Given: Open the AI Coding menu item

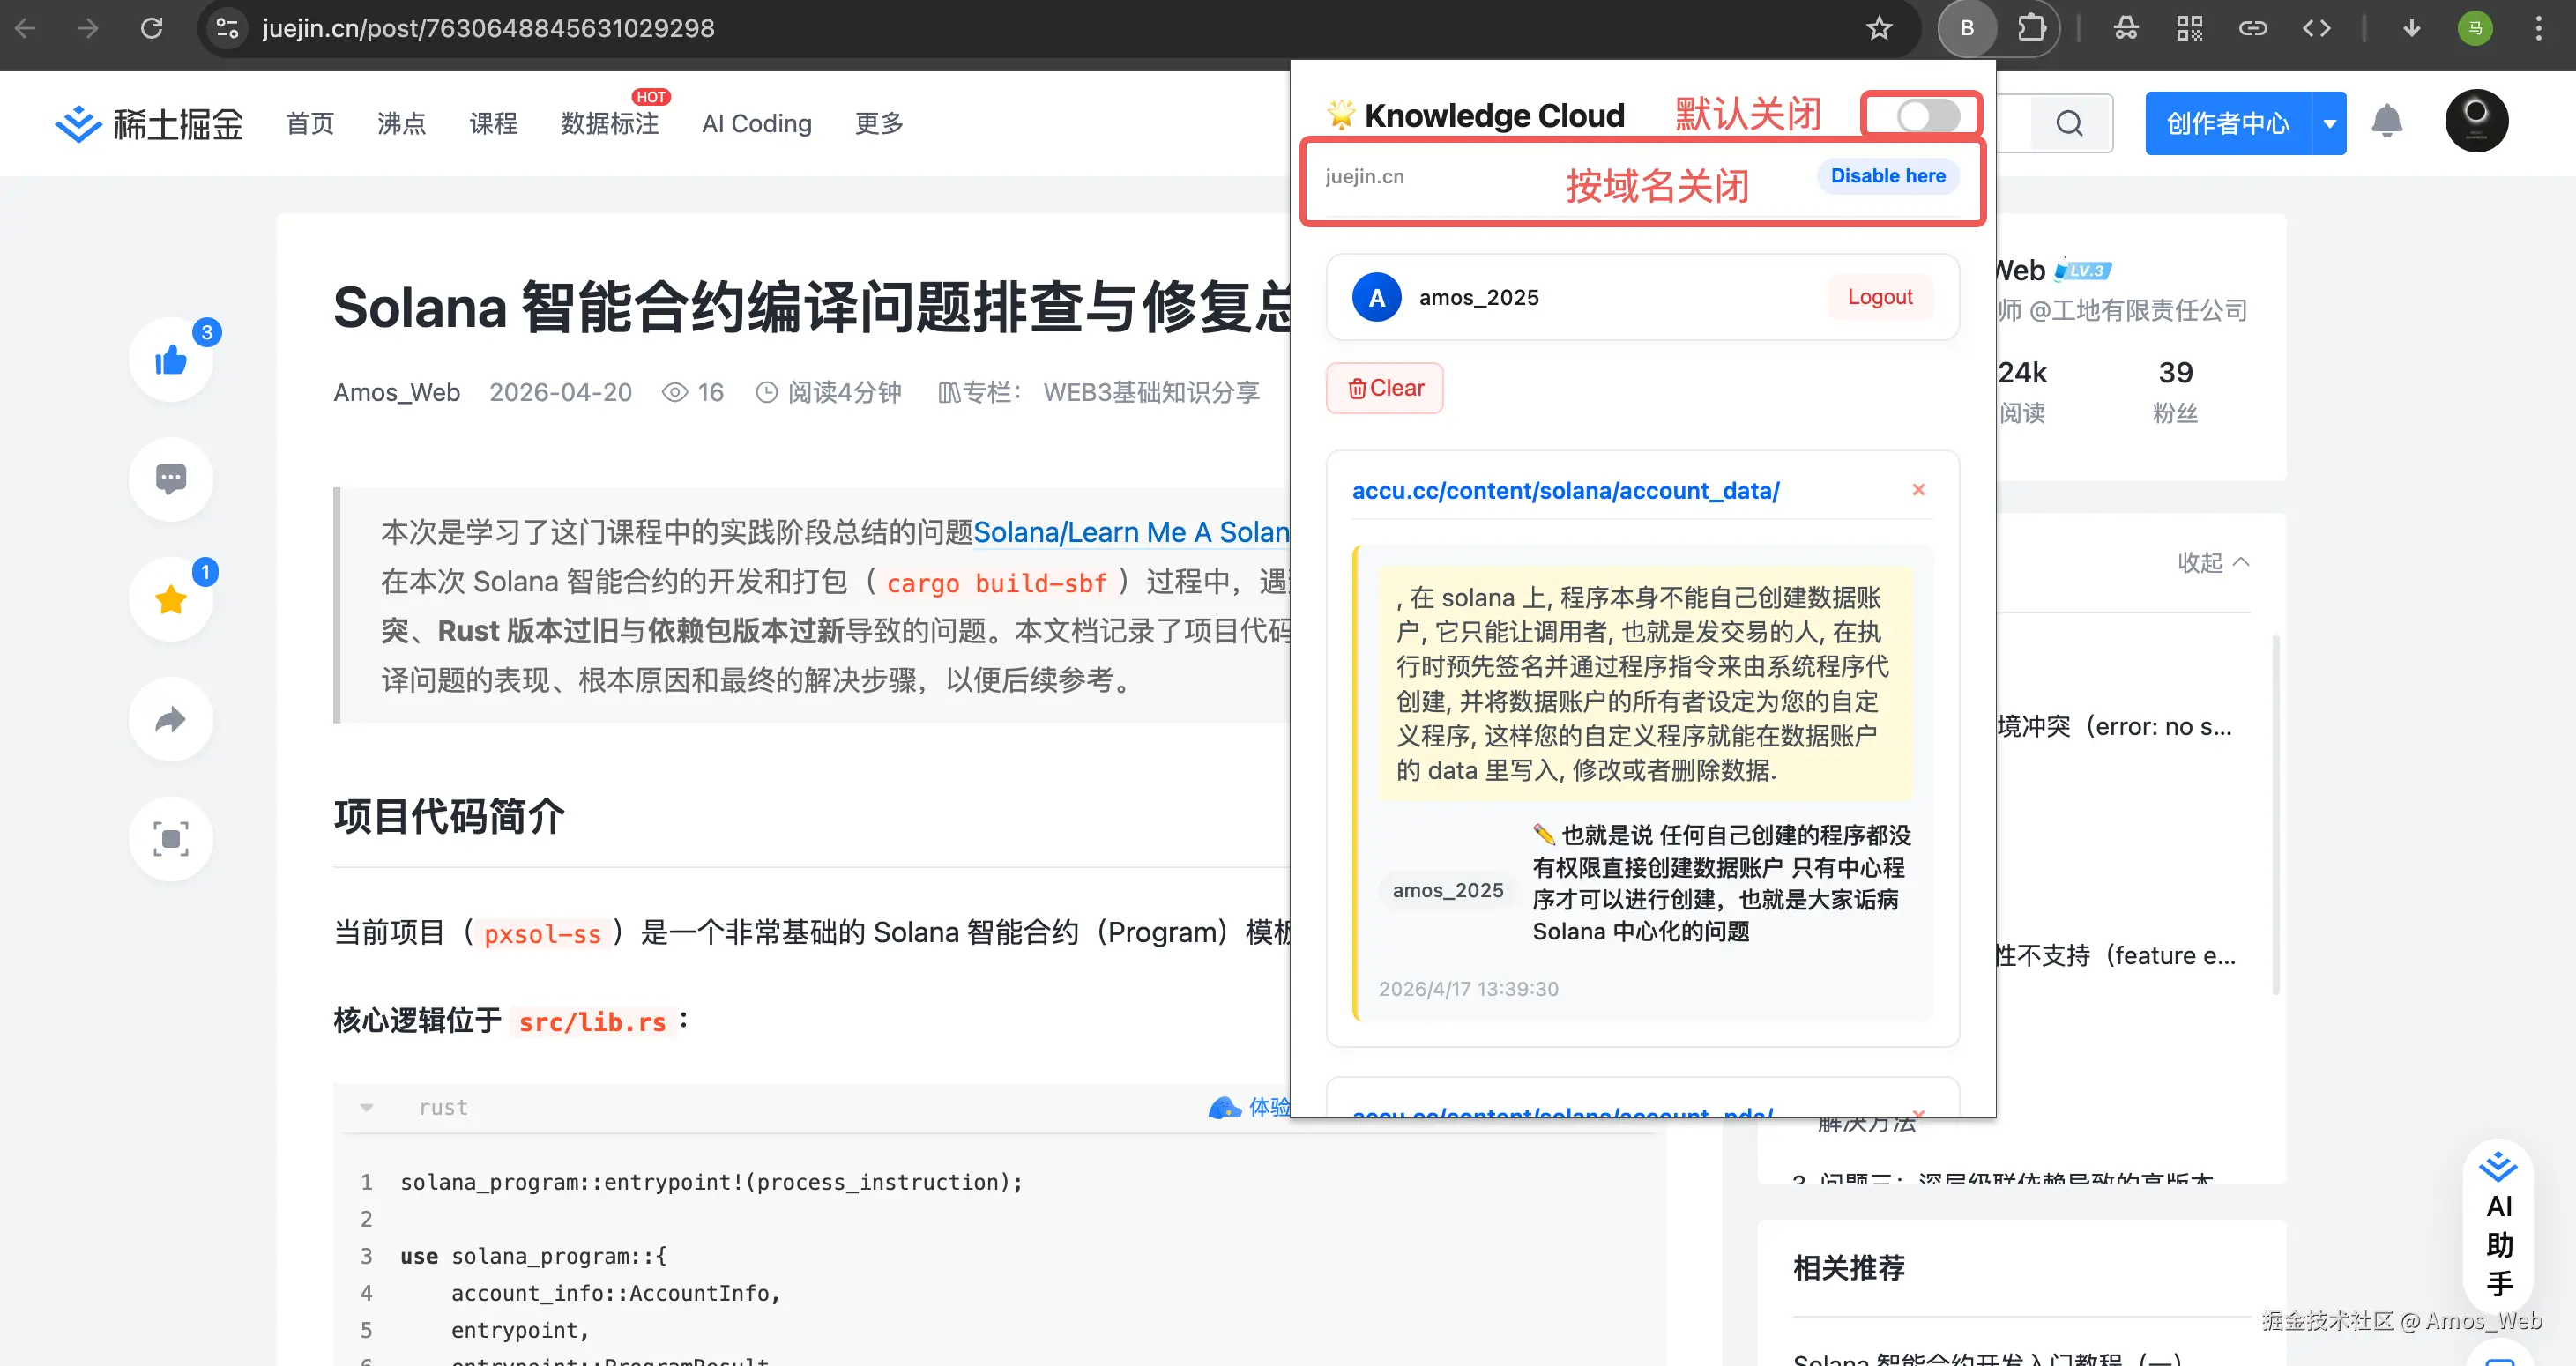Looking at the screenshot, I should pyautogui.click(x=756, y=123).
